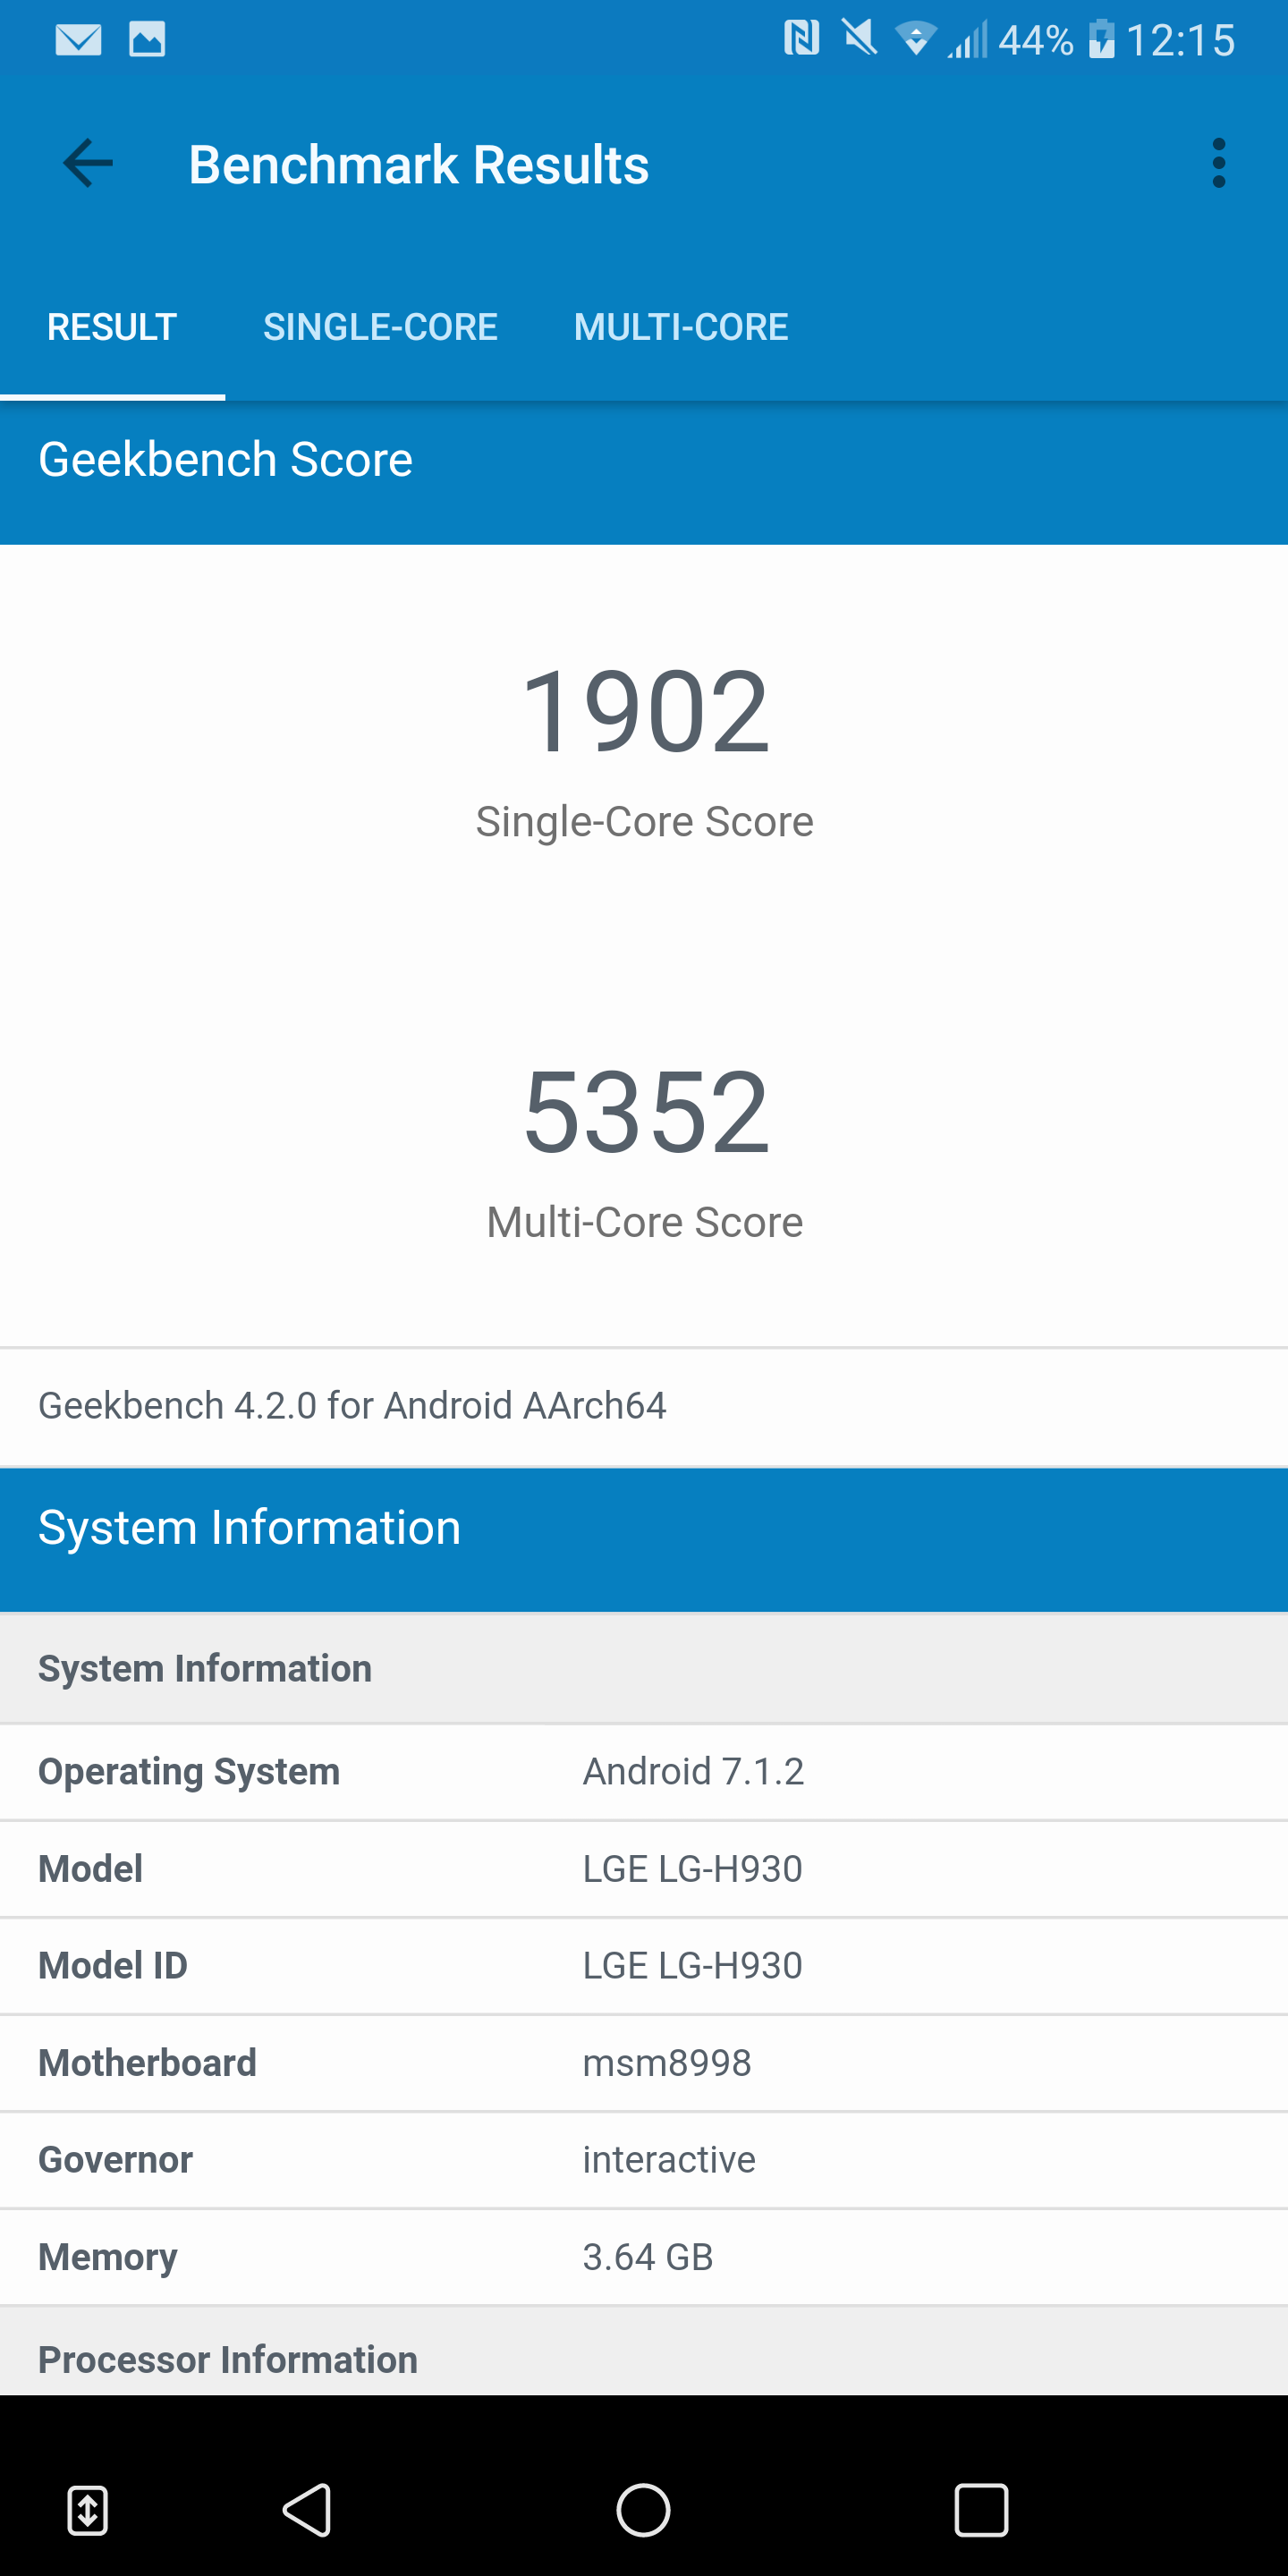Screen dimensions: 1288x2576
Task: Tap the 5352 multi-core score
Action: 646,1112
